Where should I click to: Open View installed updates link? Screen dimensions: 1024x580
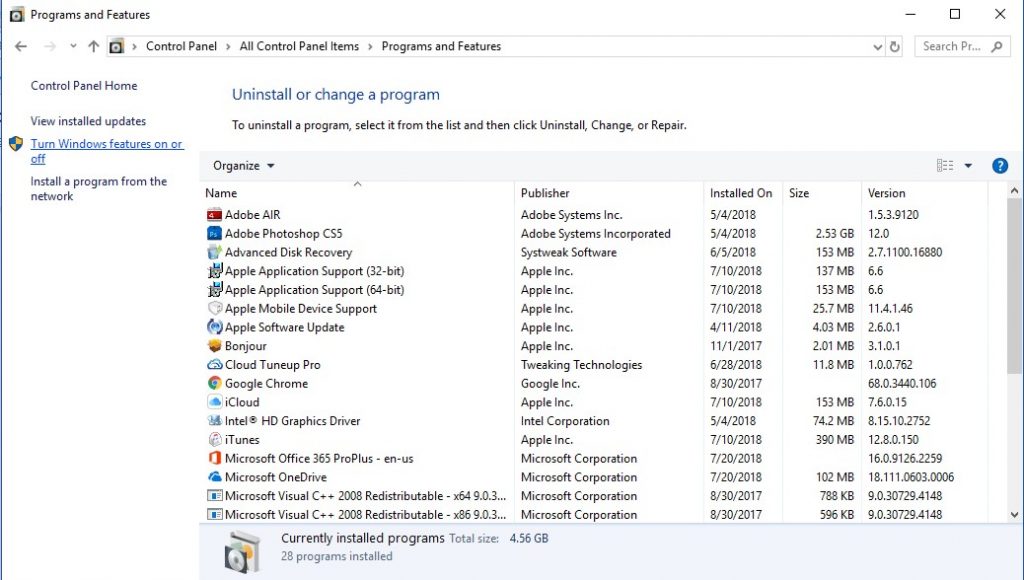tap(88, 121)
